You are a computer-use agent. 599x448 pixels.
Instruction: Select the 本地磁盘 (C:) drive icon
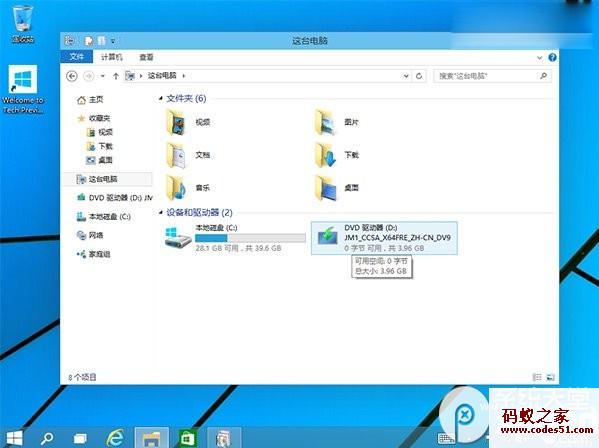click(x=178, y=238)
